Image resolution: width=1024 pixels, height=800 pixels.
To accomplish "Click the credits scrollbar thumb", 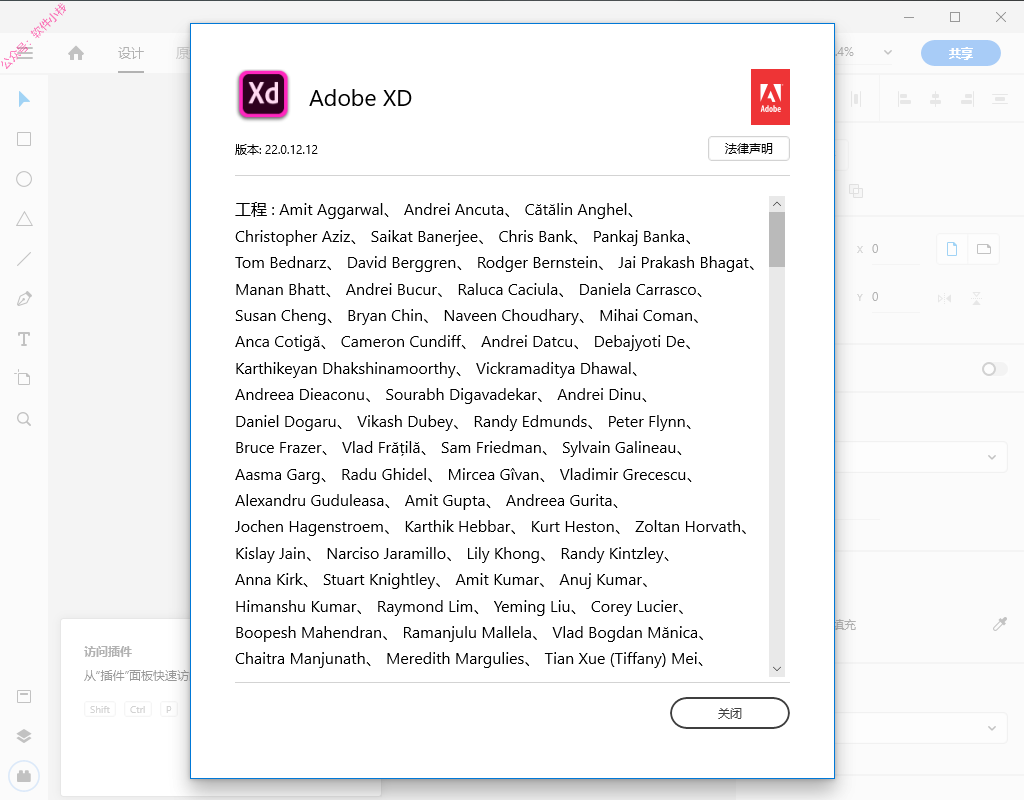I will click(x=777, y=240).
